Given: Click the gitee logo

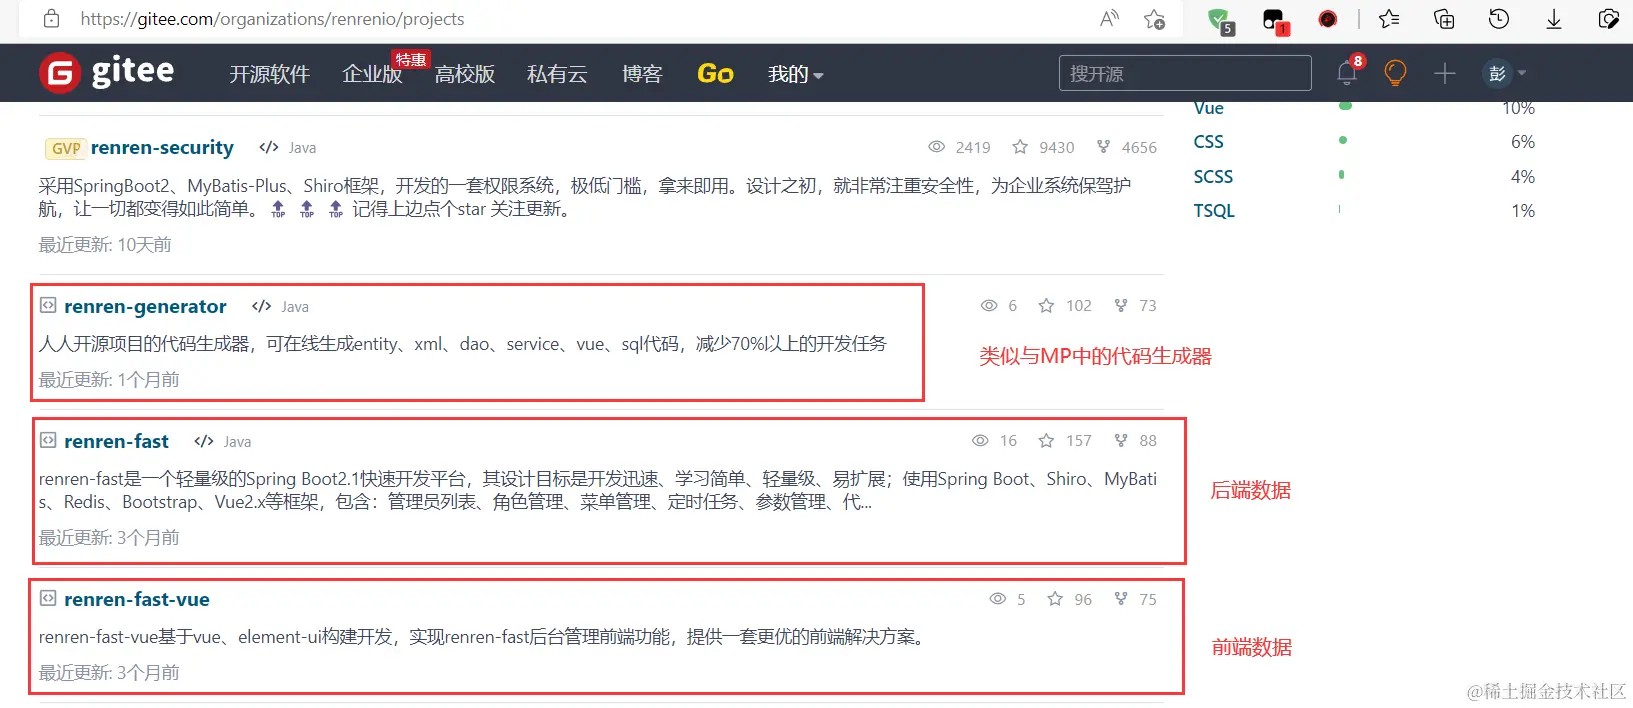Looking at the screenshot, I should [x=107, y=72].
